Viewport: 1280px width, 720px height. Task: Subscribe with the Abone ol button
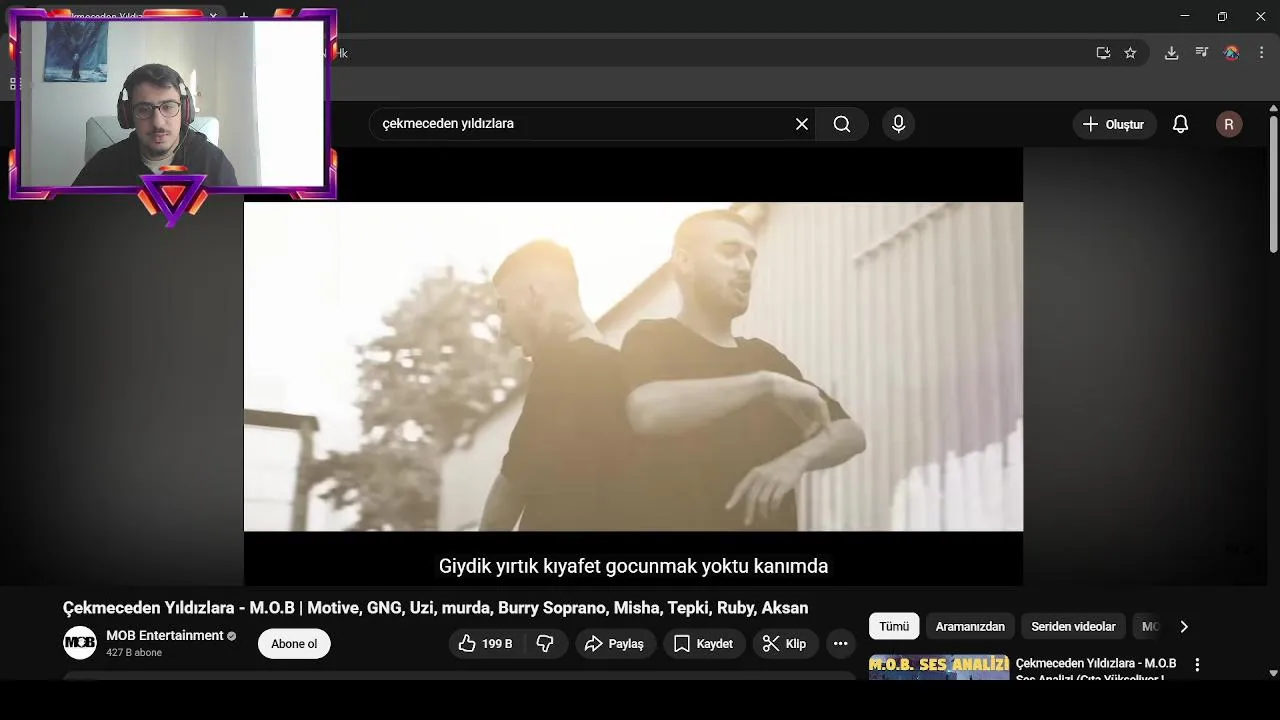click(294, 644)
